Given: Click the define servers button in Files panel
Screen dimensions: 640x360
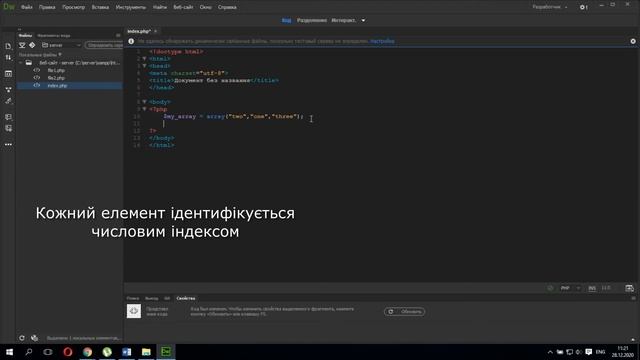Looking at the screenshot, I should pyautogui.click(x=104, y=45).
